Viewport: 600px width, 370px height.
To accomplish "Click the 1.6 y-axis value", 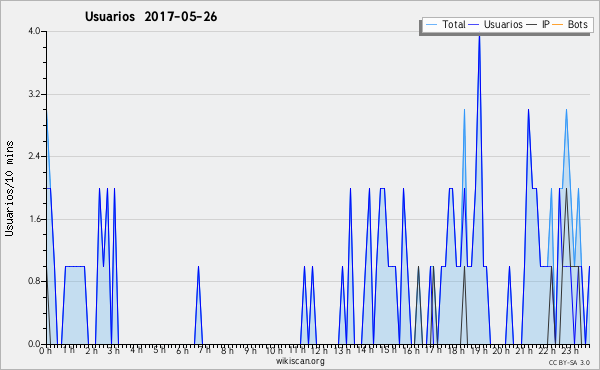I will tap(34, 219).
